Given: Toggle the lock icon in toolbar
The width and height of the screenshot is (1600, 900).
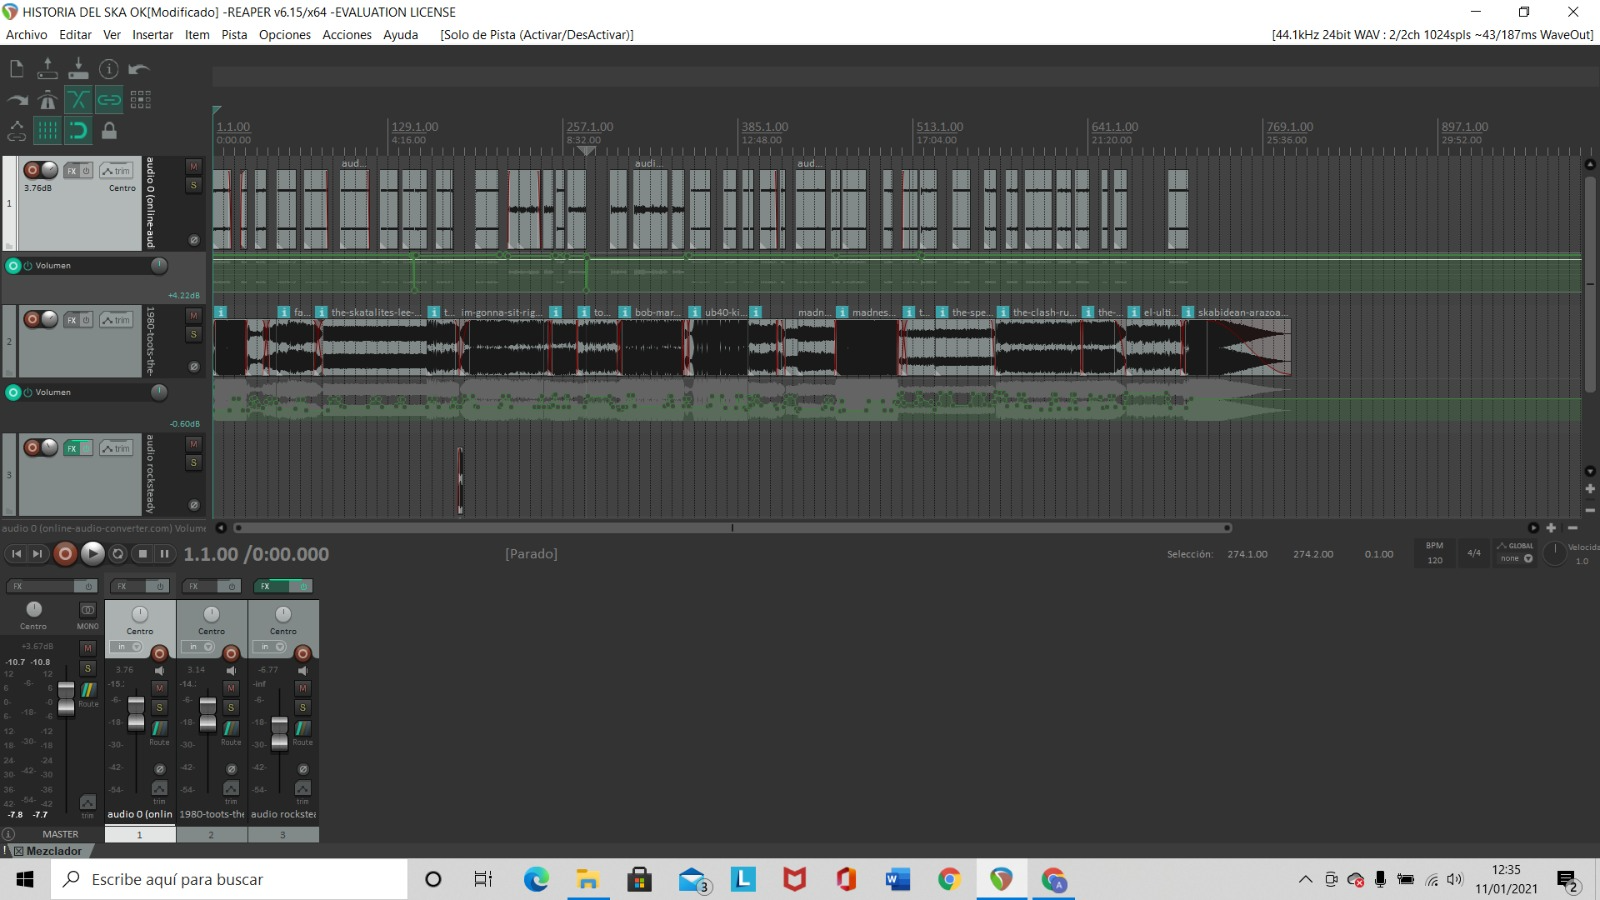Looking at the screenshot, I should [x=109, y=131].
